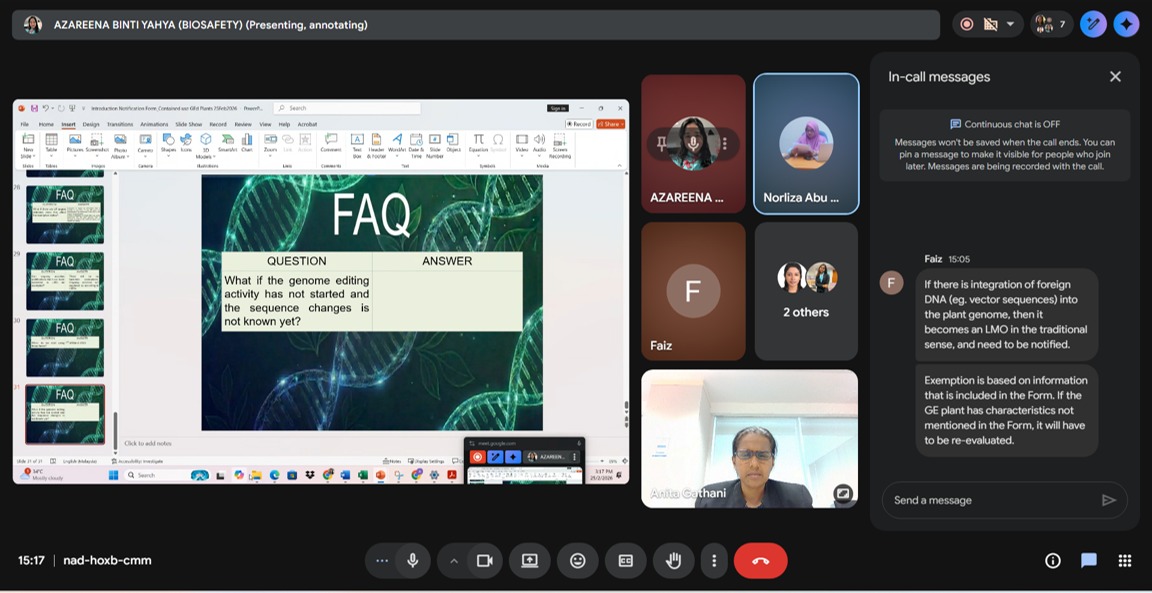The width and height of the screenshot is (1152, 593).
Task: Click the annotate pen icon at top
Action: (x=1093, y=24)
